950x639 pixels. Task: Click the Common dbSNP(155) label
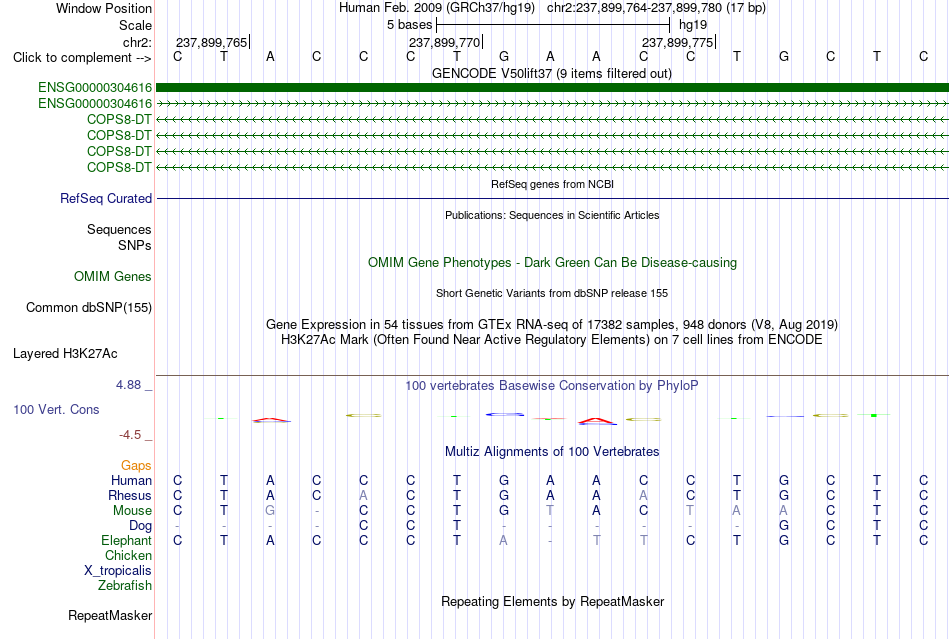click(x=89, y=308)
